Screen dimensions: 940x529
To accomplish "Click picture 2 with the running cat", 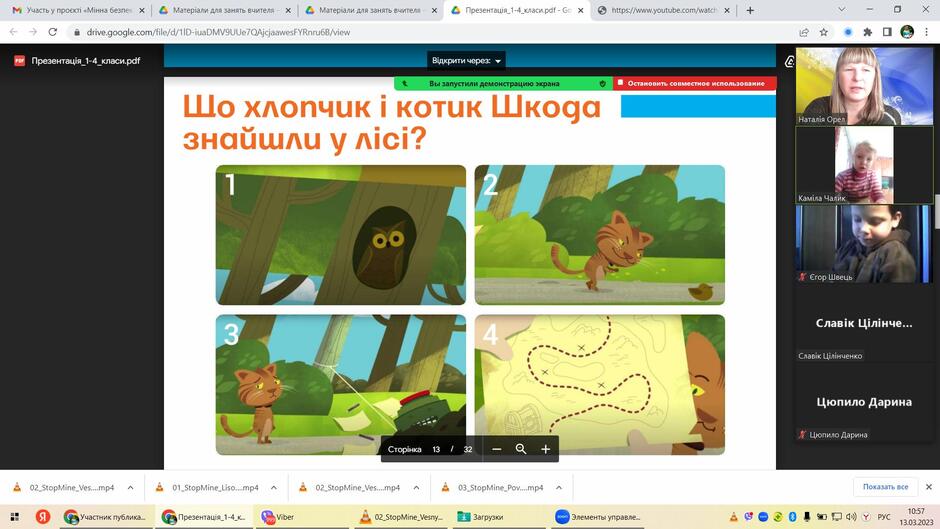I will [x=599, y=235].
